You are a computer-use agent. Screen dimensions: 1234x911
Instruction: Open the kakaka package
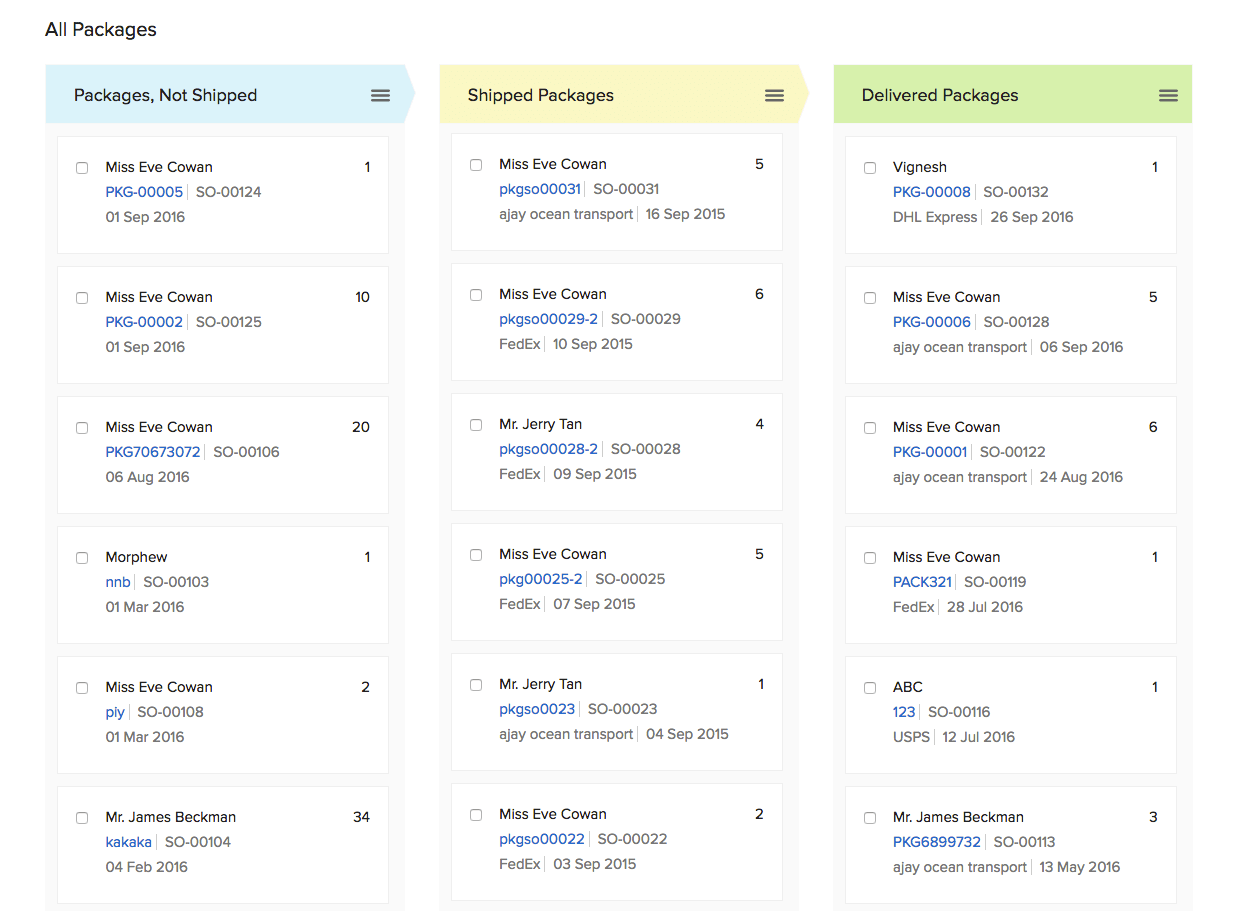pyautogui.click(x=129, y=842)
